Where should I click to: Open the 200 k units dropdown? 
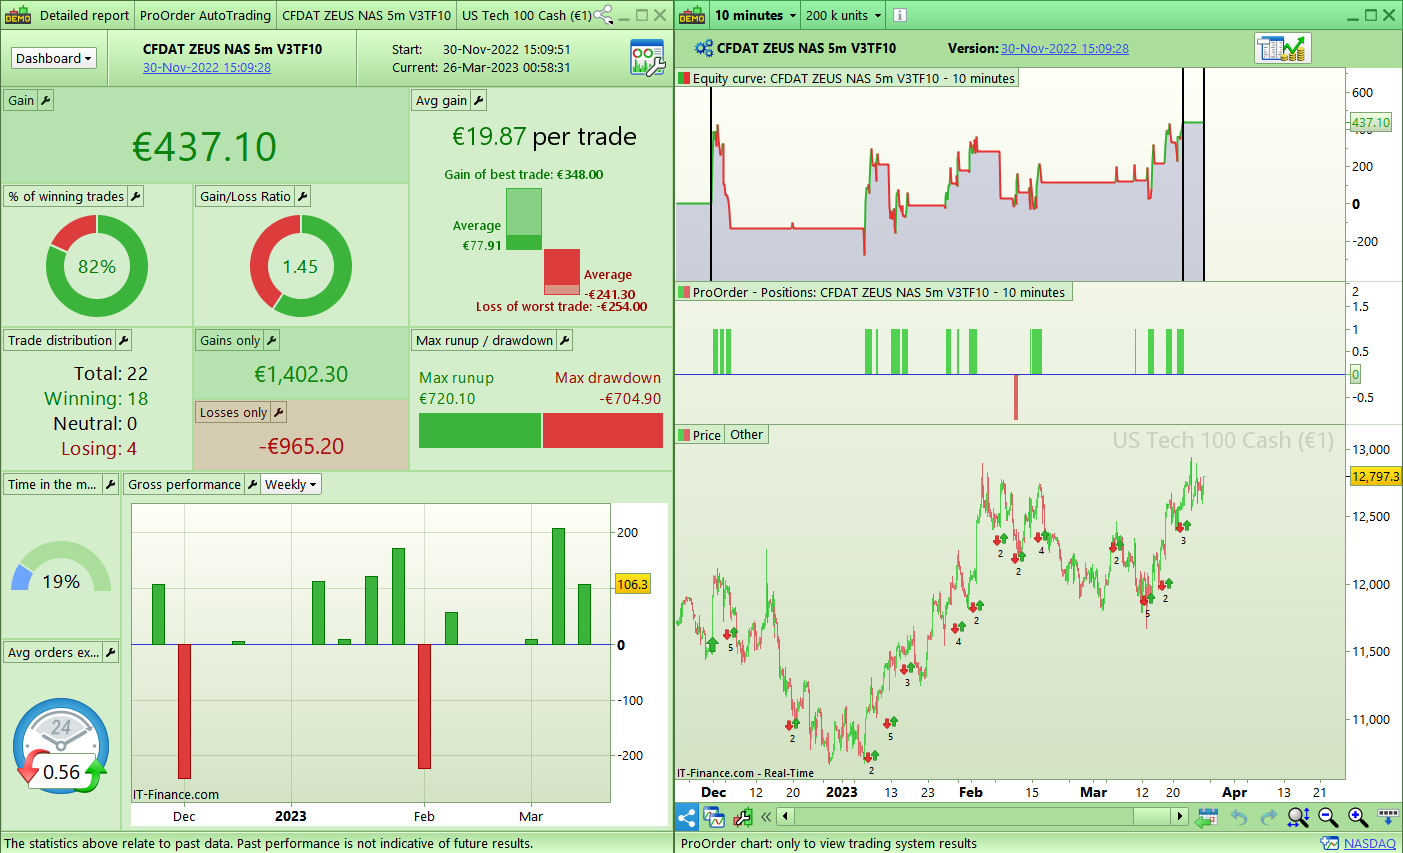(844, 15)
